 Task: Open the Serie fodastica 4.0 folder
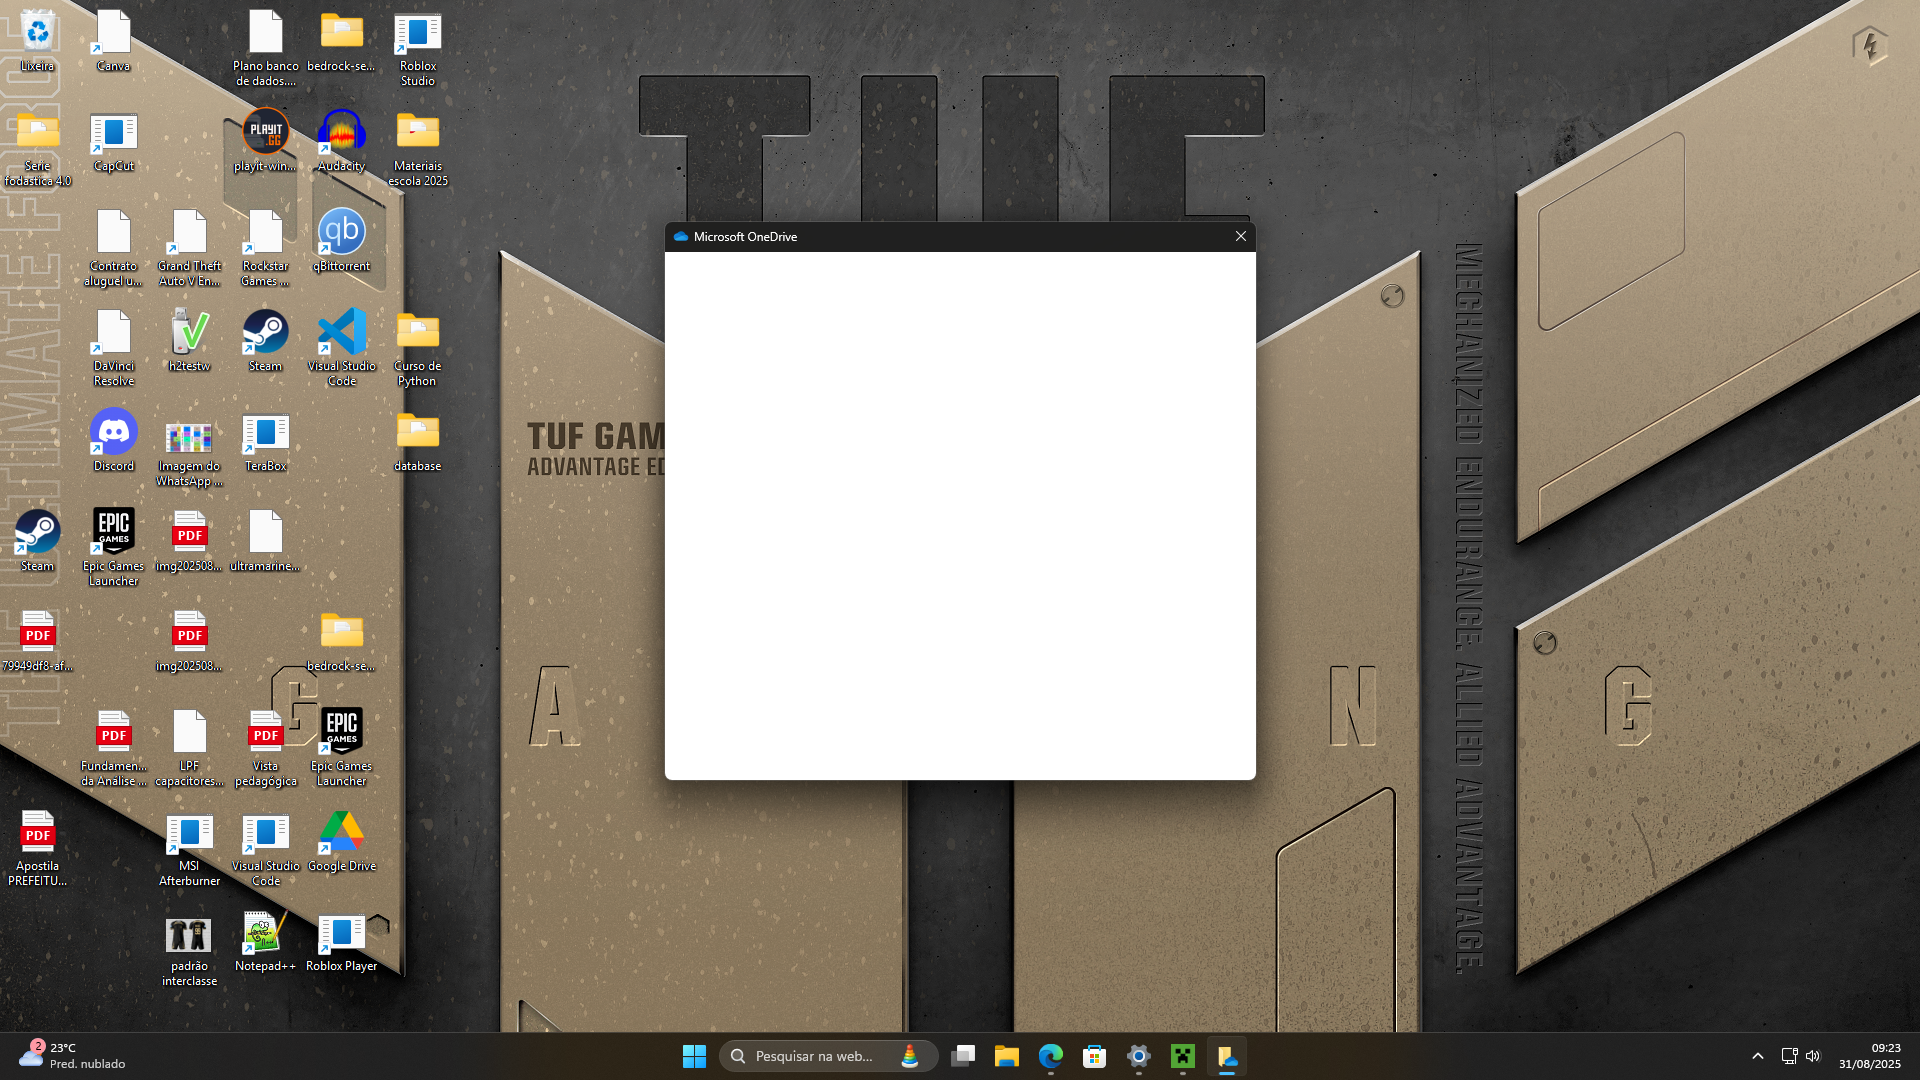click(37, 148)
